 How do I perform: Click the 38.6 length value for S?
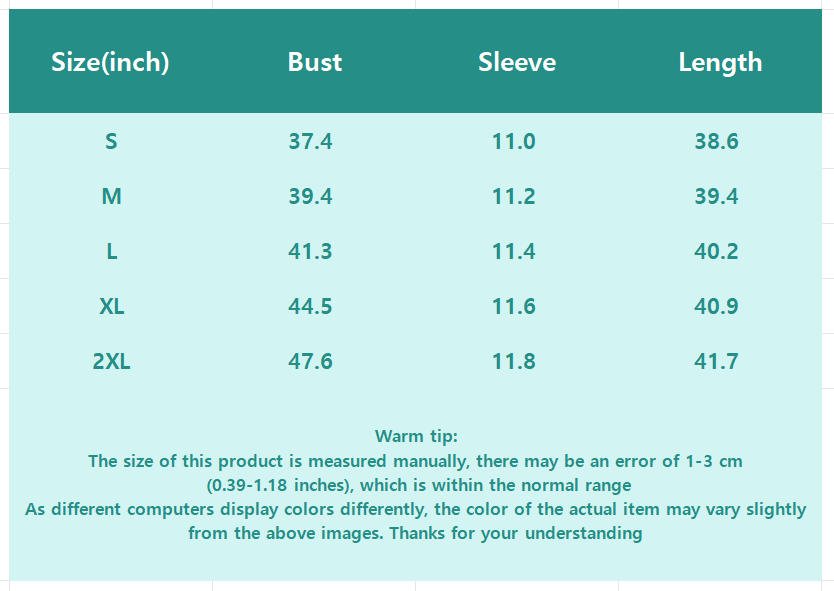pos(716,142)
